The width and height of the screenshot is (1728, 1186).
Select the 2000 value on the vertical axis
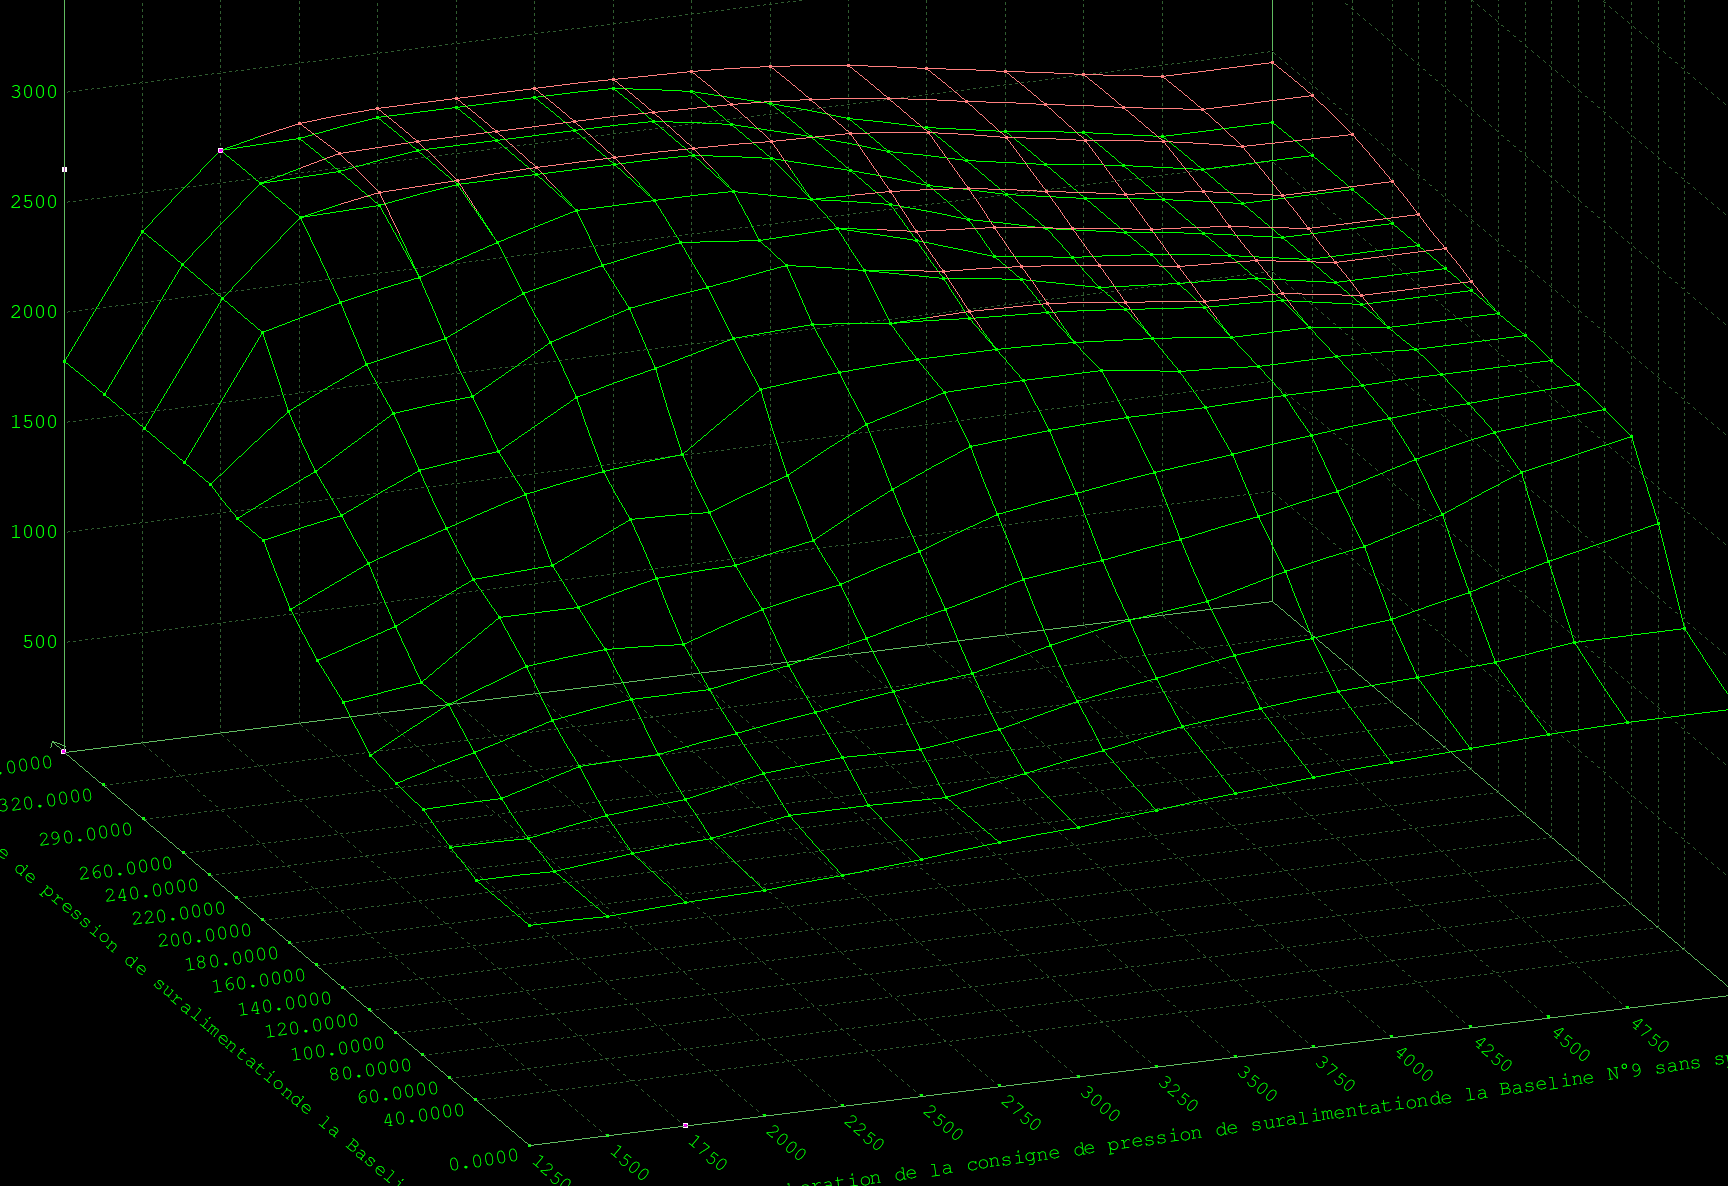(34, 312)
